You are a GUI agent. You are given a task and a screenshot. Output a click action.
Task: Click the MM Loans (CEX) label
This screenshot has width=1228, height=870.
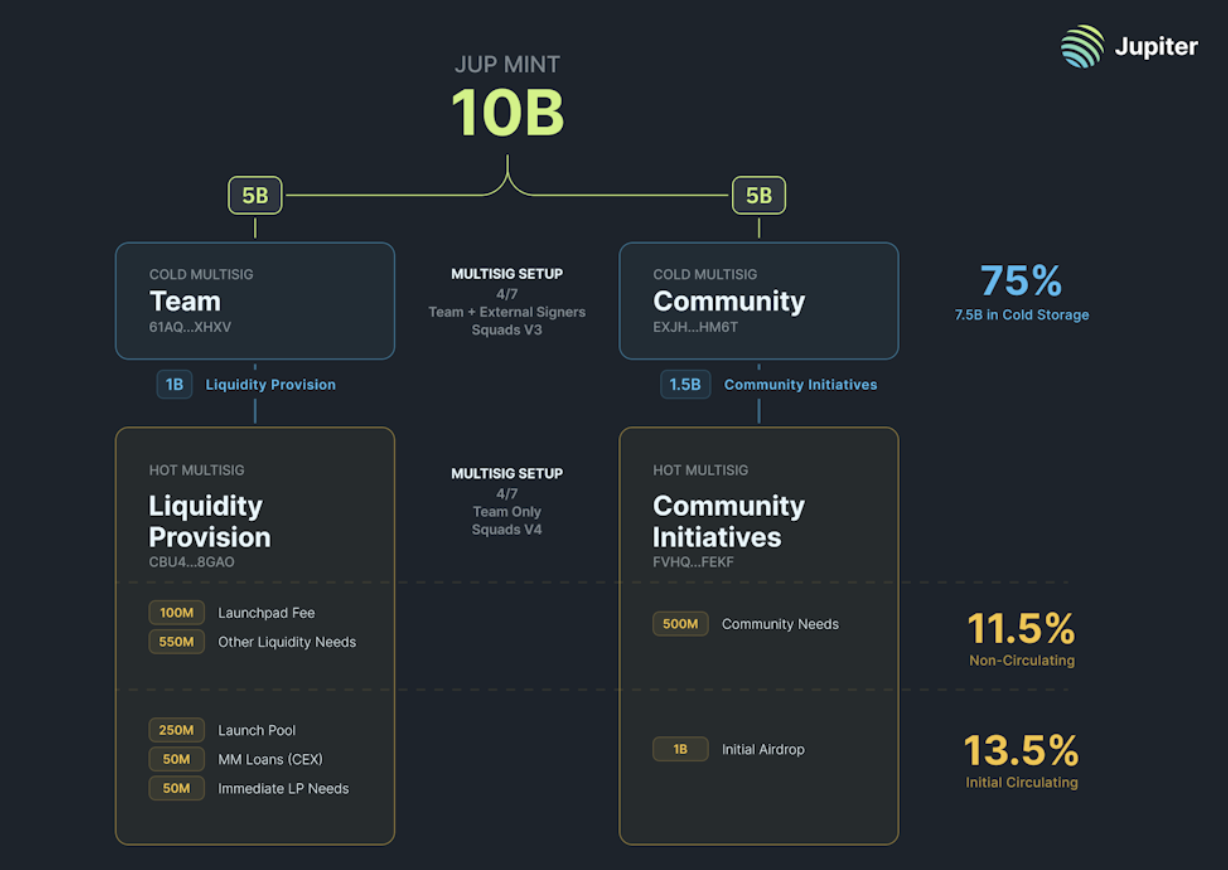(x=270, y=759)
